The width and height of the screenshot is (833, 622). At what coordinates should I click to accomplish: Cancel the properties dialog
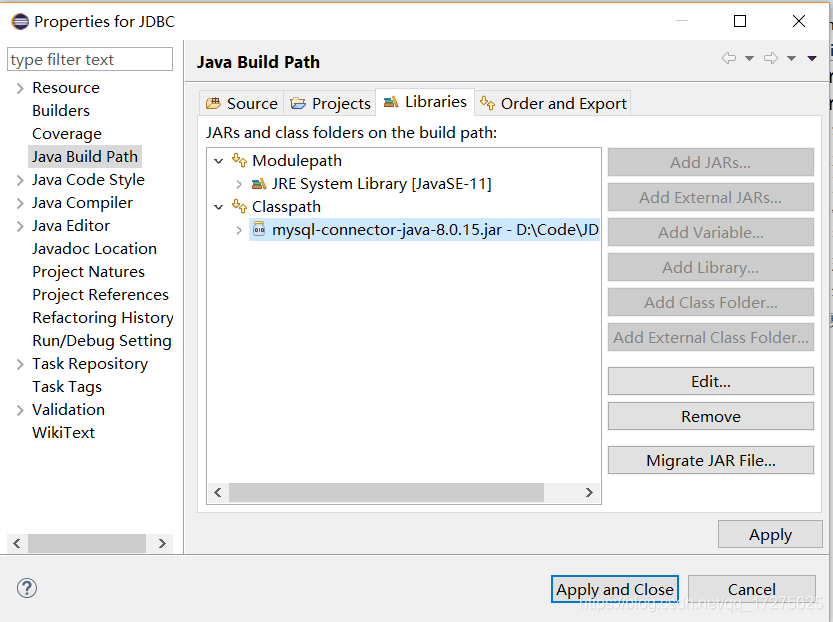pos(752,589)
